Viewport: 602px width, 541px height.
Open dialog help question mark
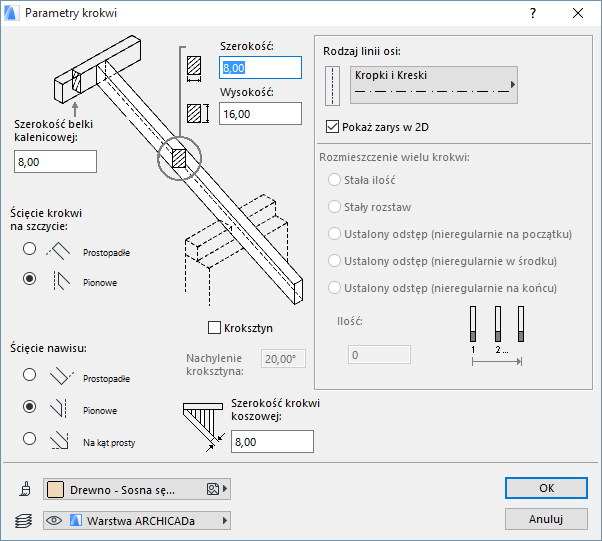533,13
